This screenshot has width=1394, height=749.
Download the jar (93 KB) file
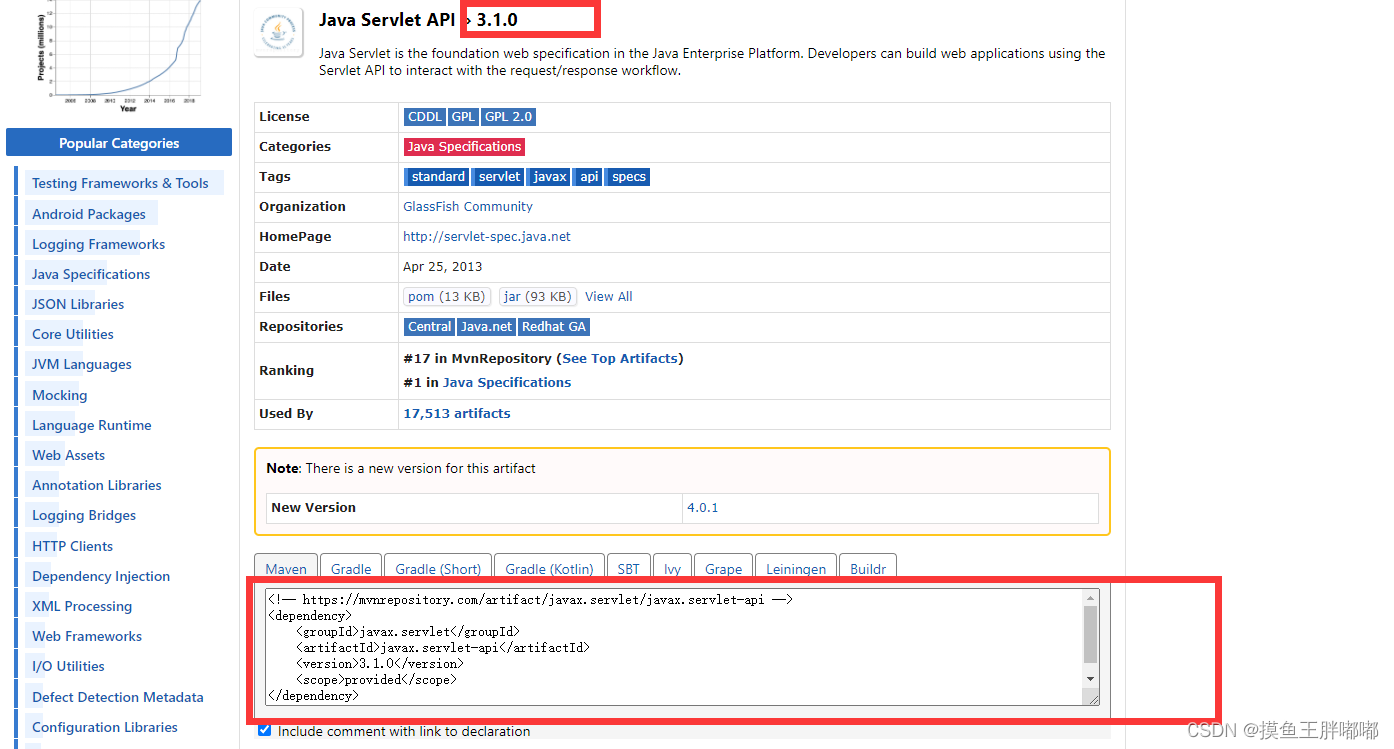pos(538,297)
